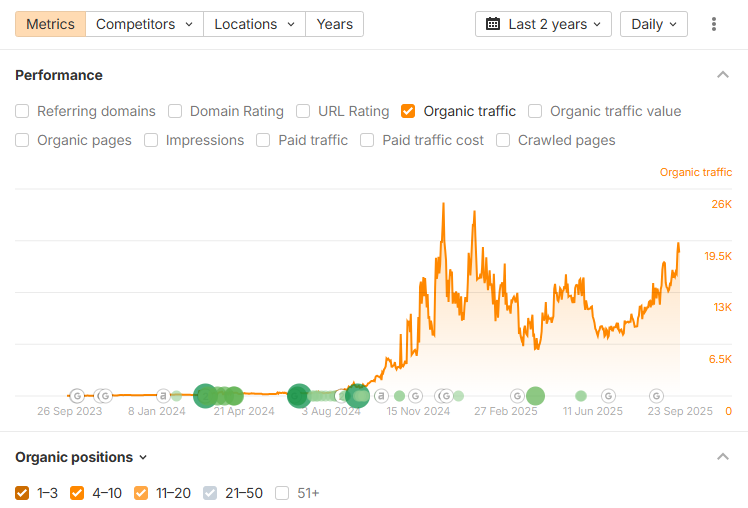
Task: Open the Last 2 years date dropdown
Action: (543, 24)
